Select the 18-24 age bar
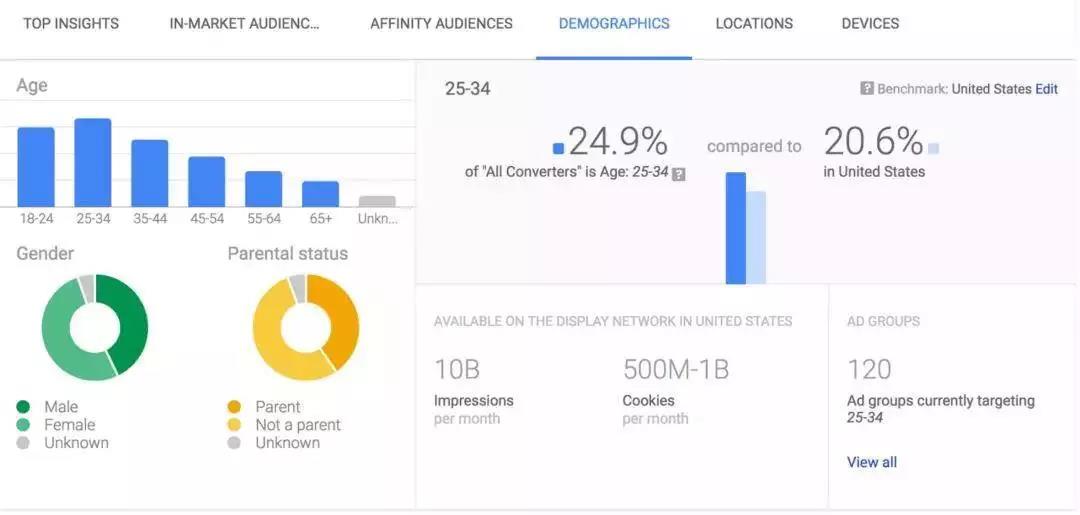 point(36,167)
